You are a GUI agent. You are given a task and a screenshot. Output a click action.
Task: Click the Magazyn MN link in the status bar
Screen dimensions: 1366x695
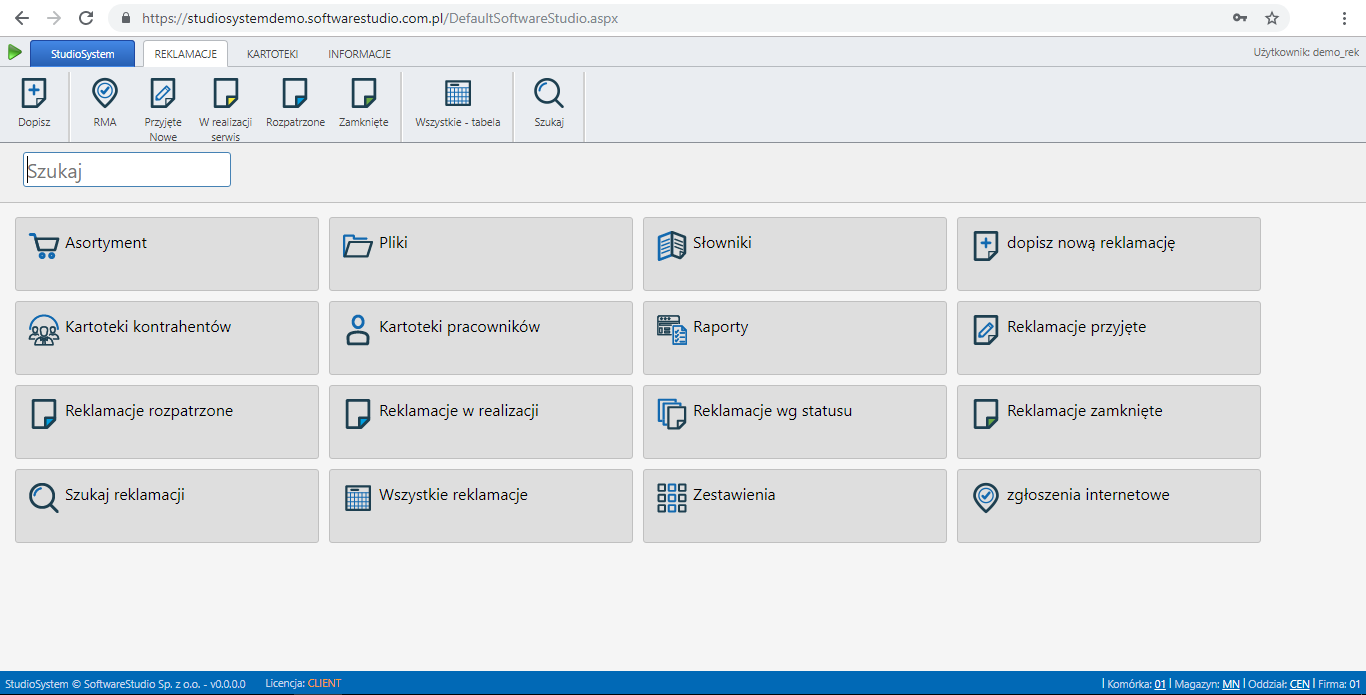pos(1230,684)
